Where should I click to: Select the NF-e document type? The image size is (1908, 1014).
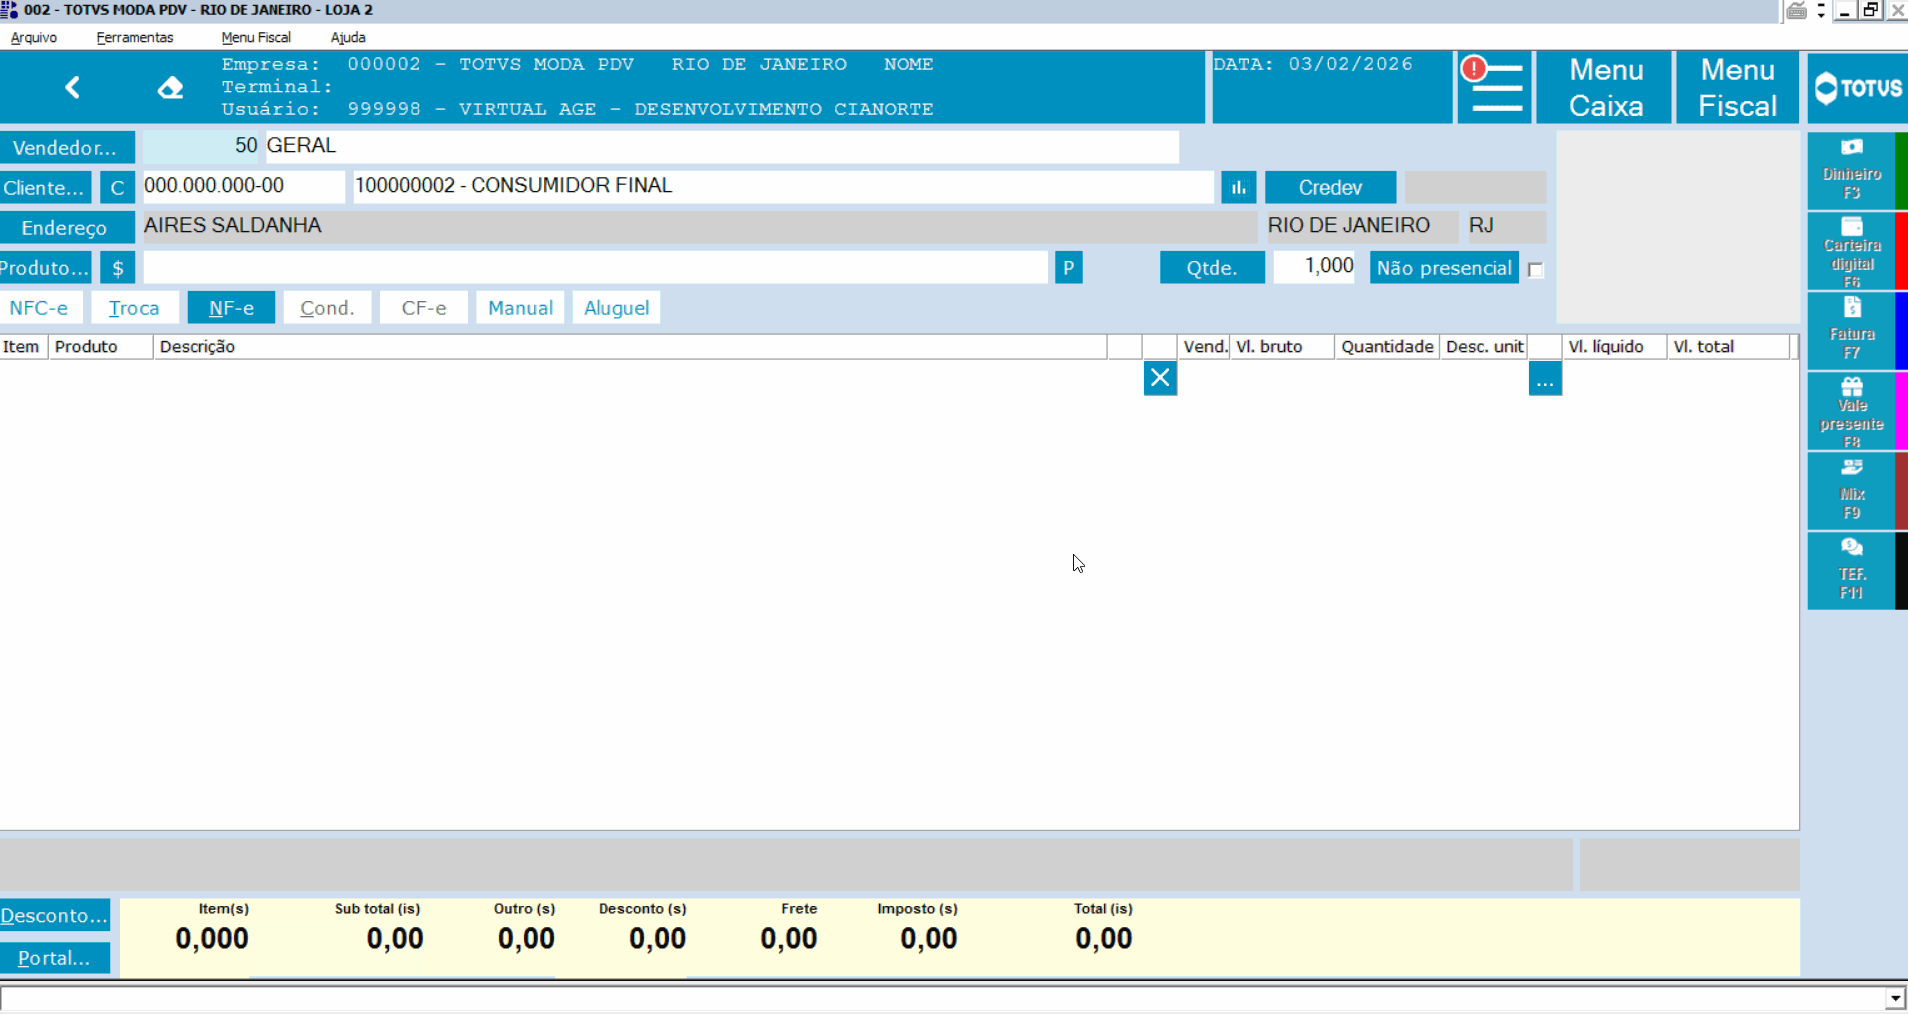pyautogui.click(x=231, y=308)
